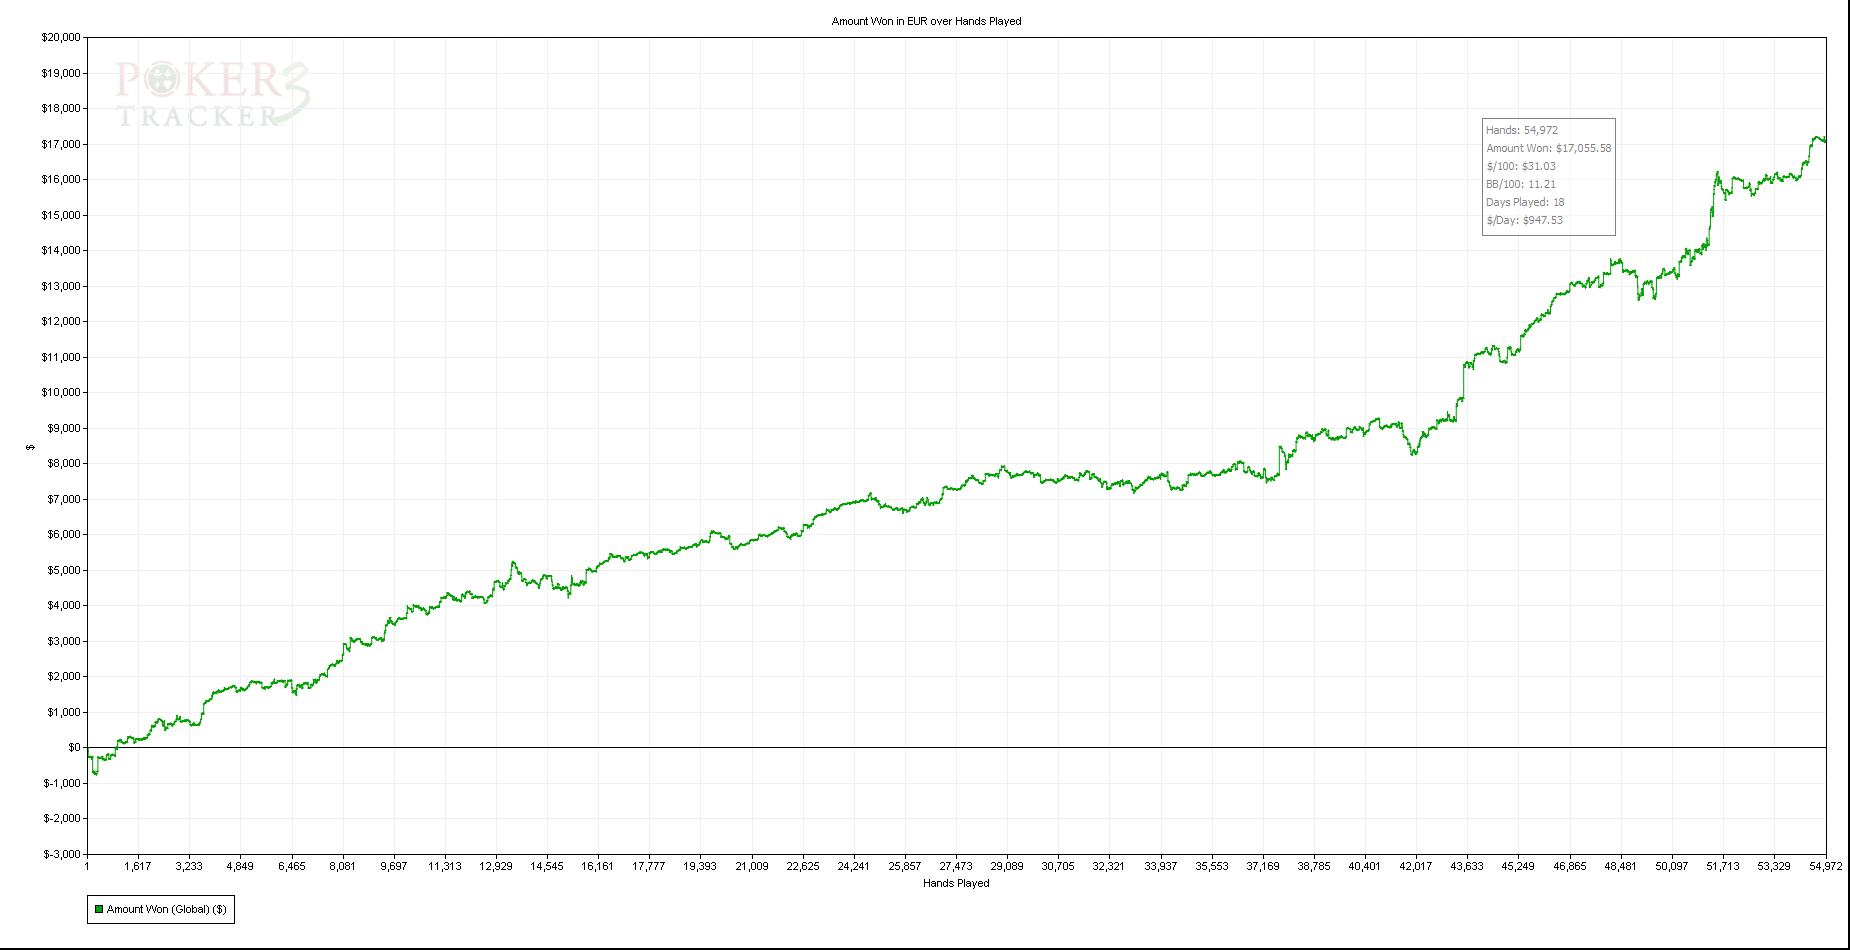Click the 45,249 x-axis tick label
Image resolution: width=1850 pixels, height=950 pixels.
pos(1518,866)
